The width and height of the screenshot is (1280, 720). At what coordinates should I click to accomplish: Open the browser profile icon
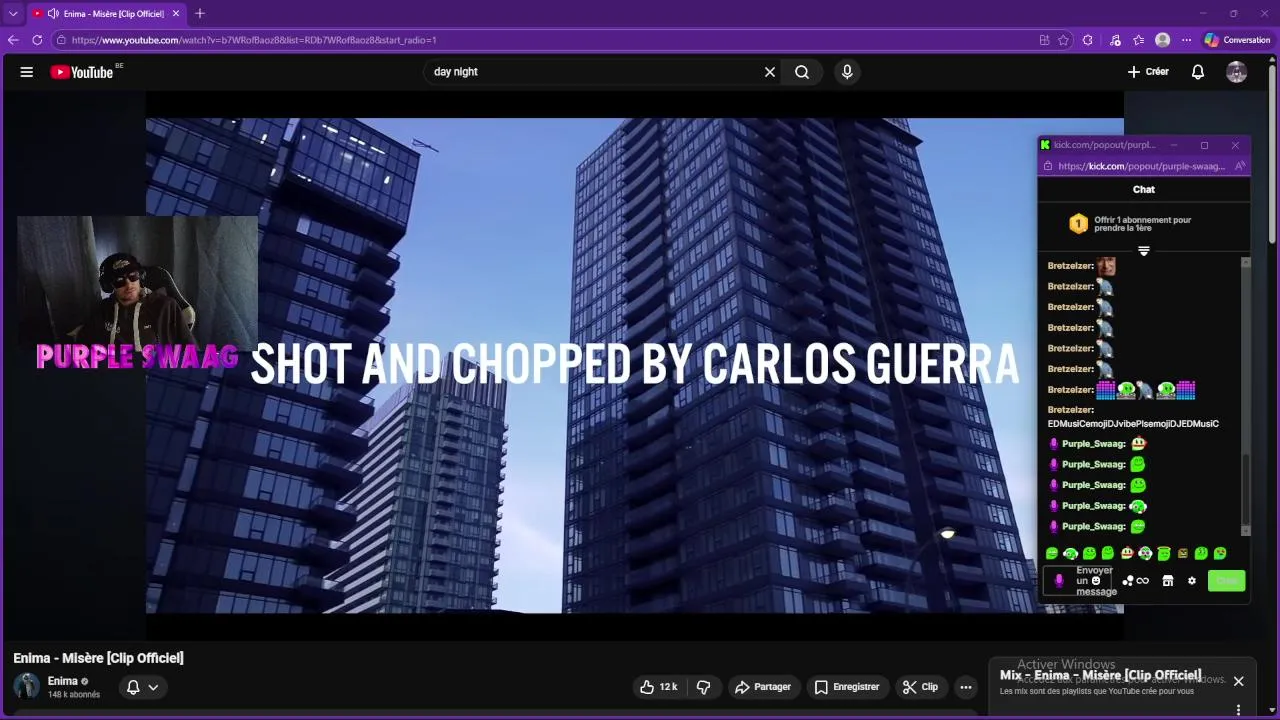(x=1162, y=40)
